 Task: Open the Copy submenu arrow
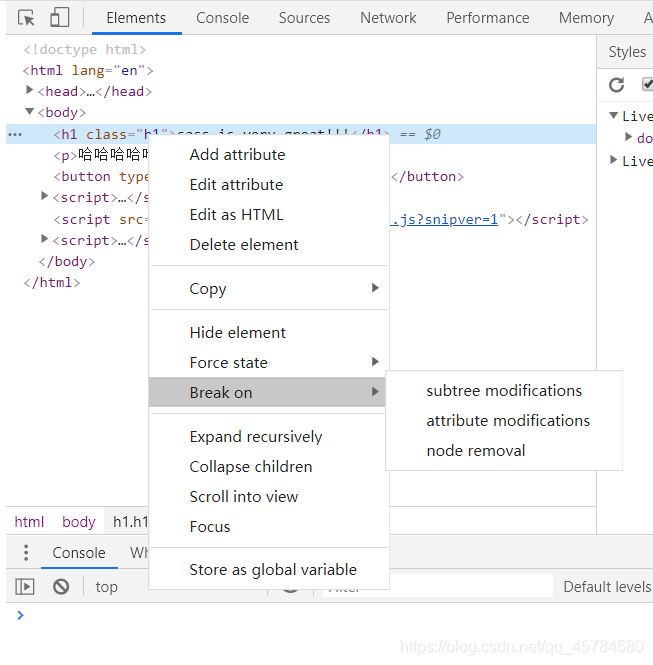(x=375, y=288)
